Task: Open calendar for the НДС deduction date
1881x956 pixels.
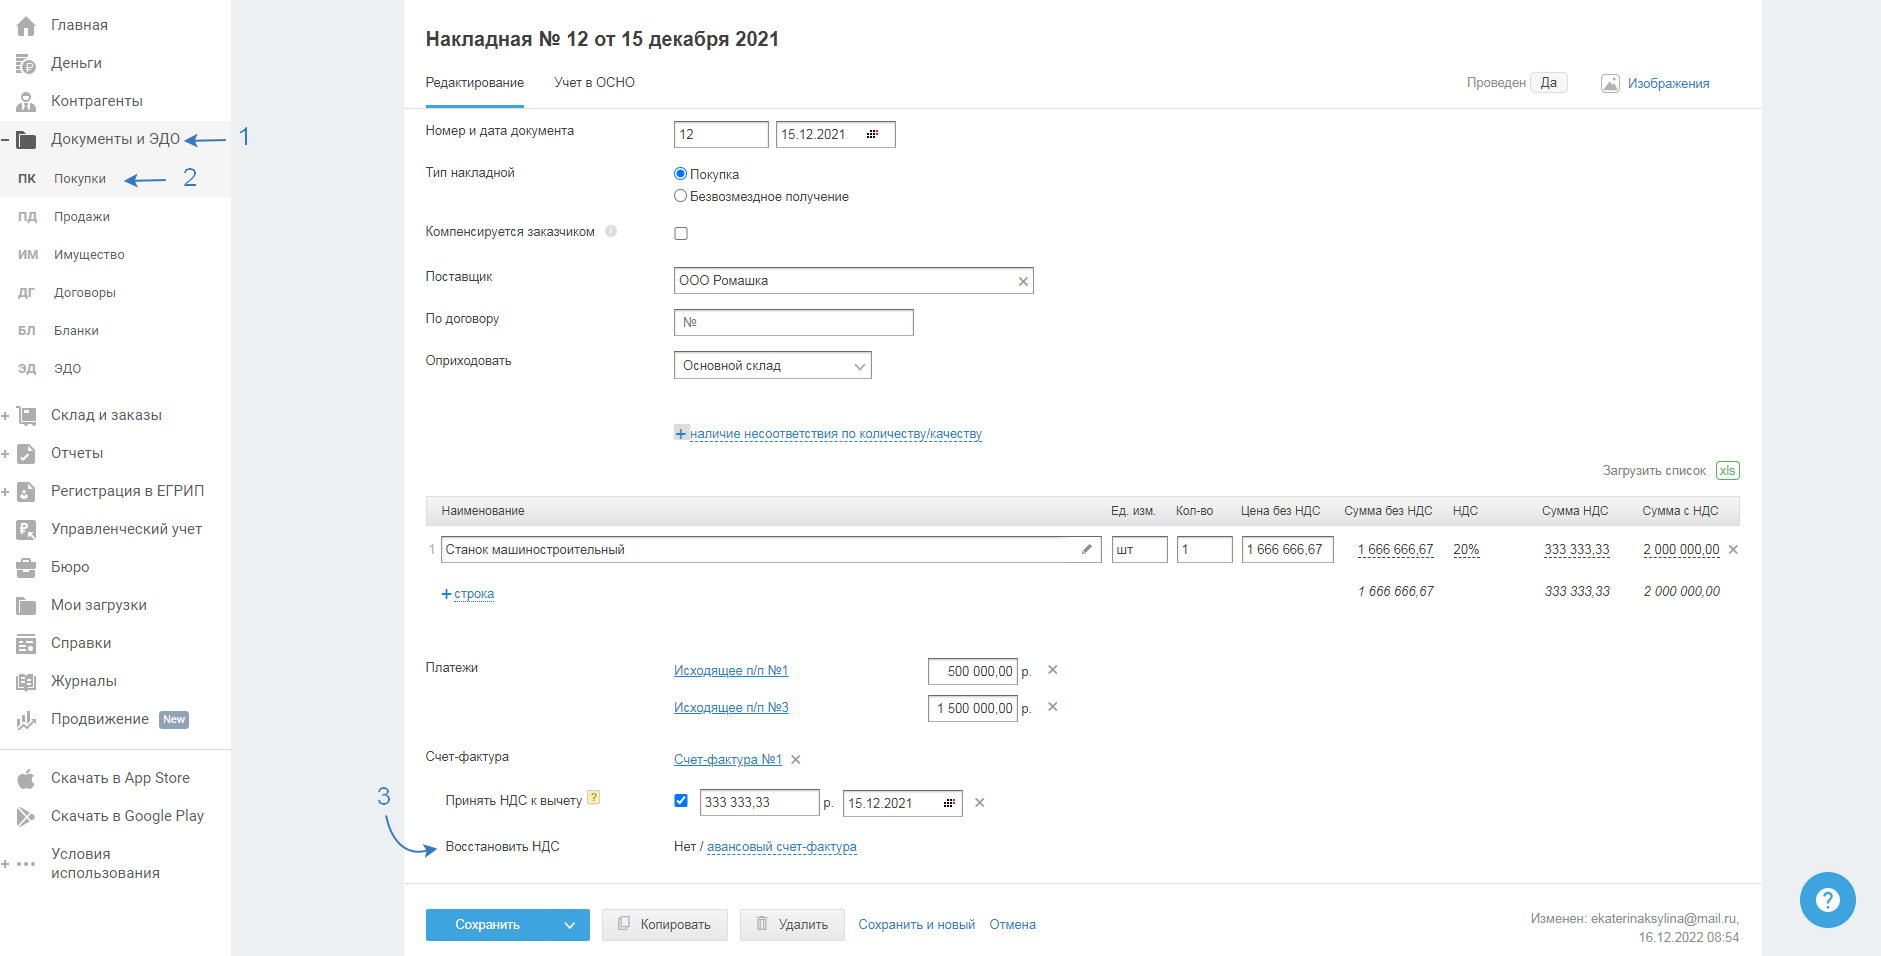Action: pyautogui.click(x=949, y=803)
